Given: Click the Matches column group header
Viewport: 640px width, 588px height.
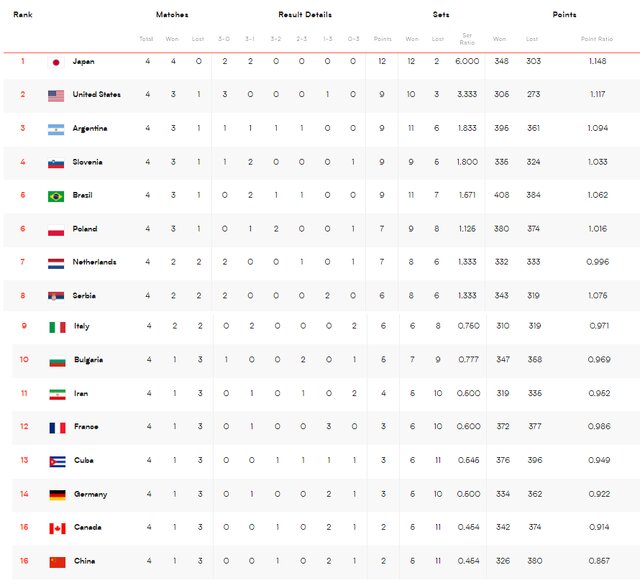Looking at the screenshot, I should (172, 15).
